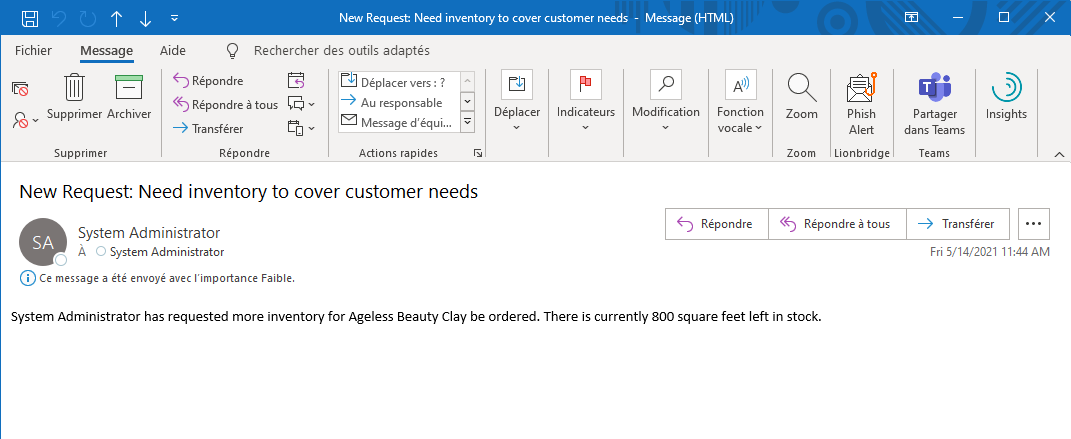Click the SA sender avatar

pyautogui.click(x=43, y=242)
